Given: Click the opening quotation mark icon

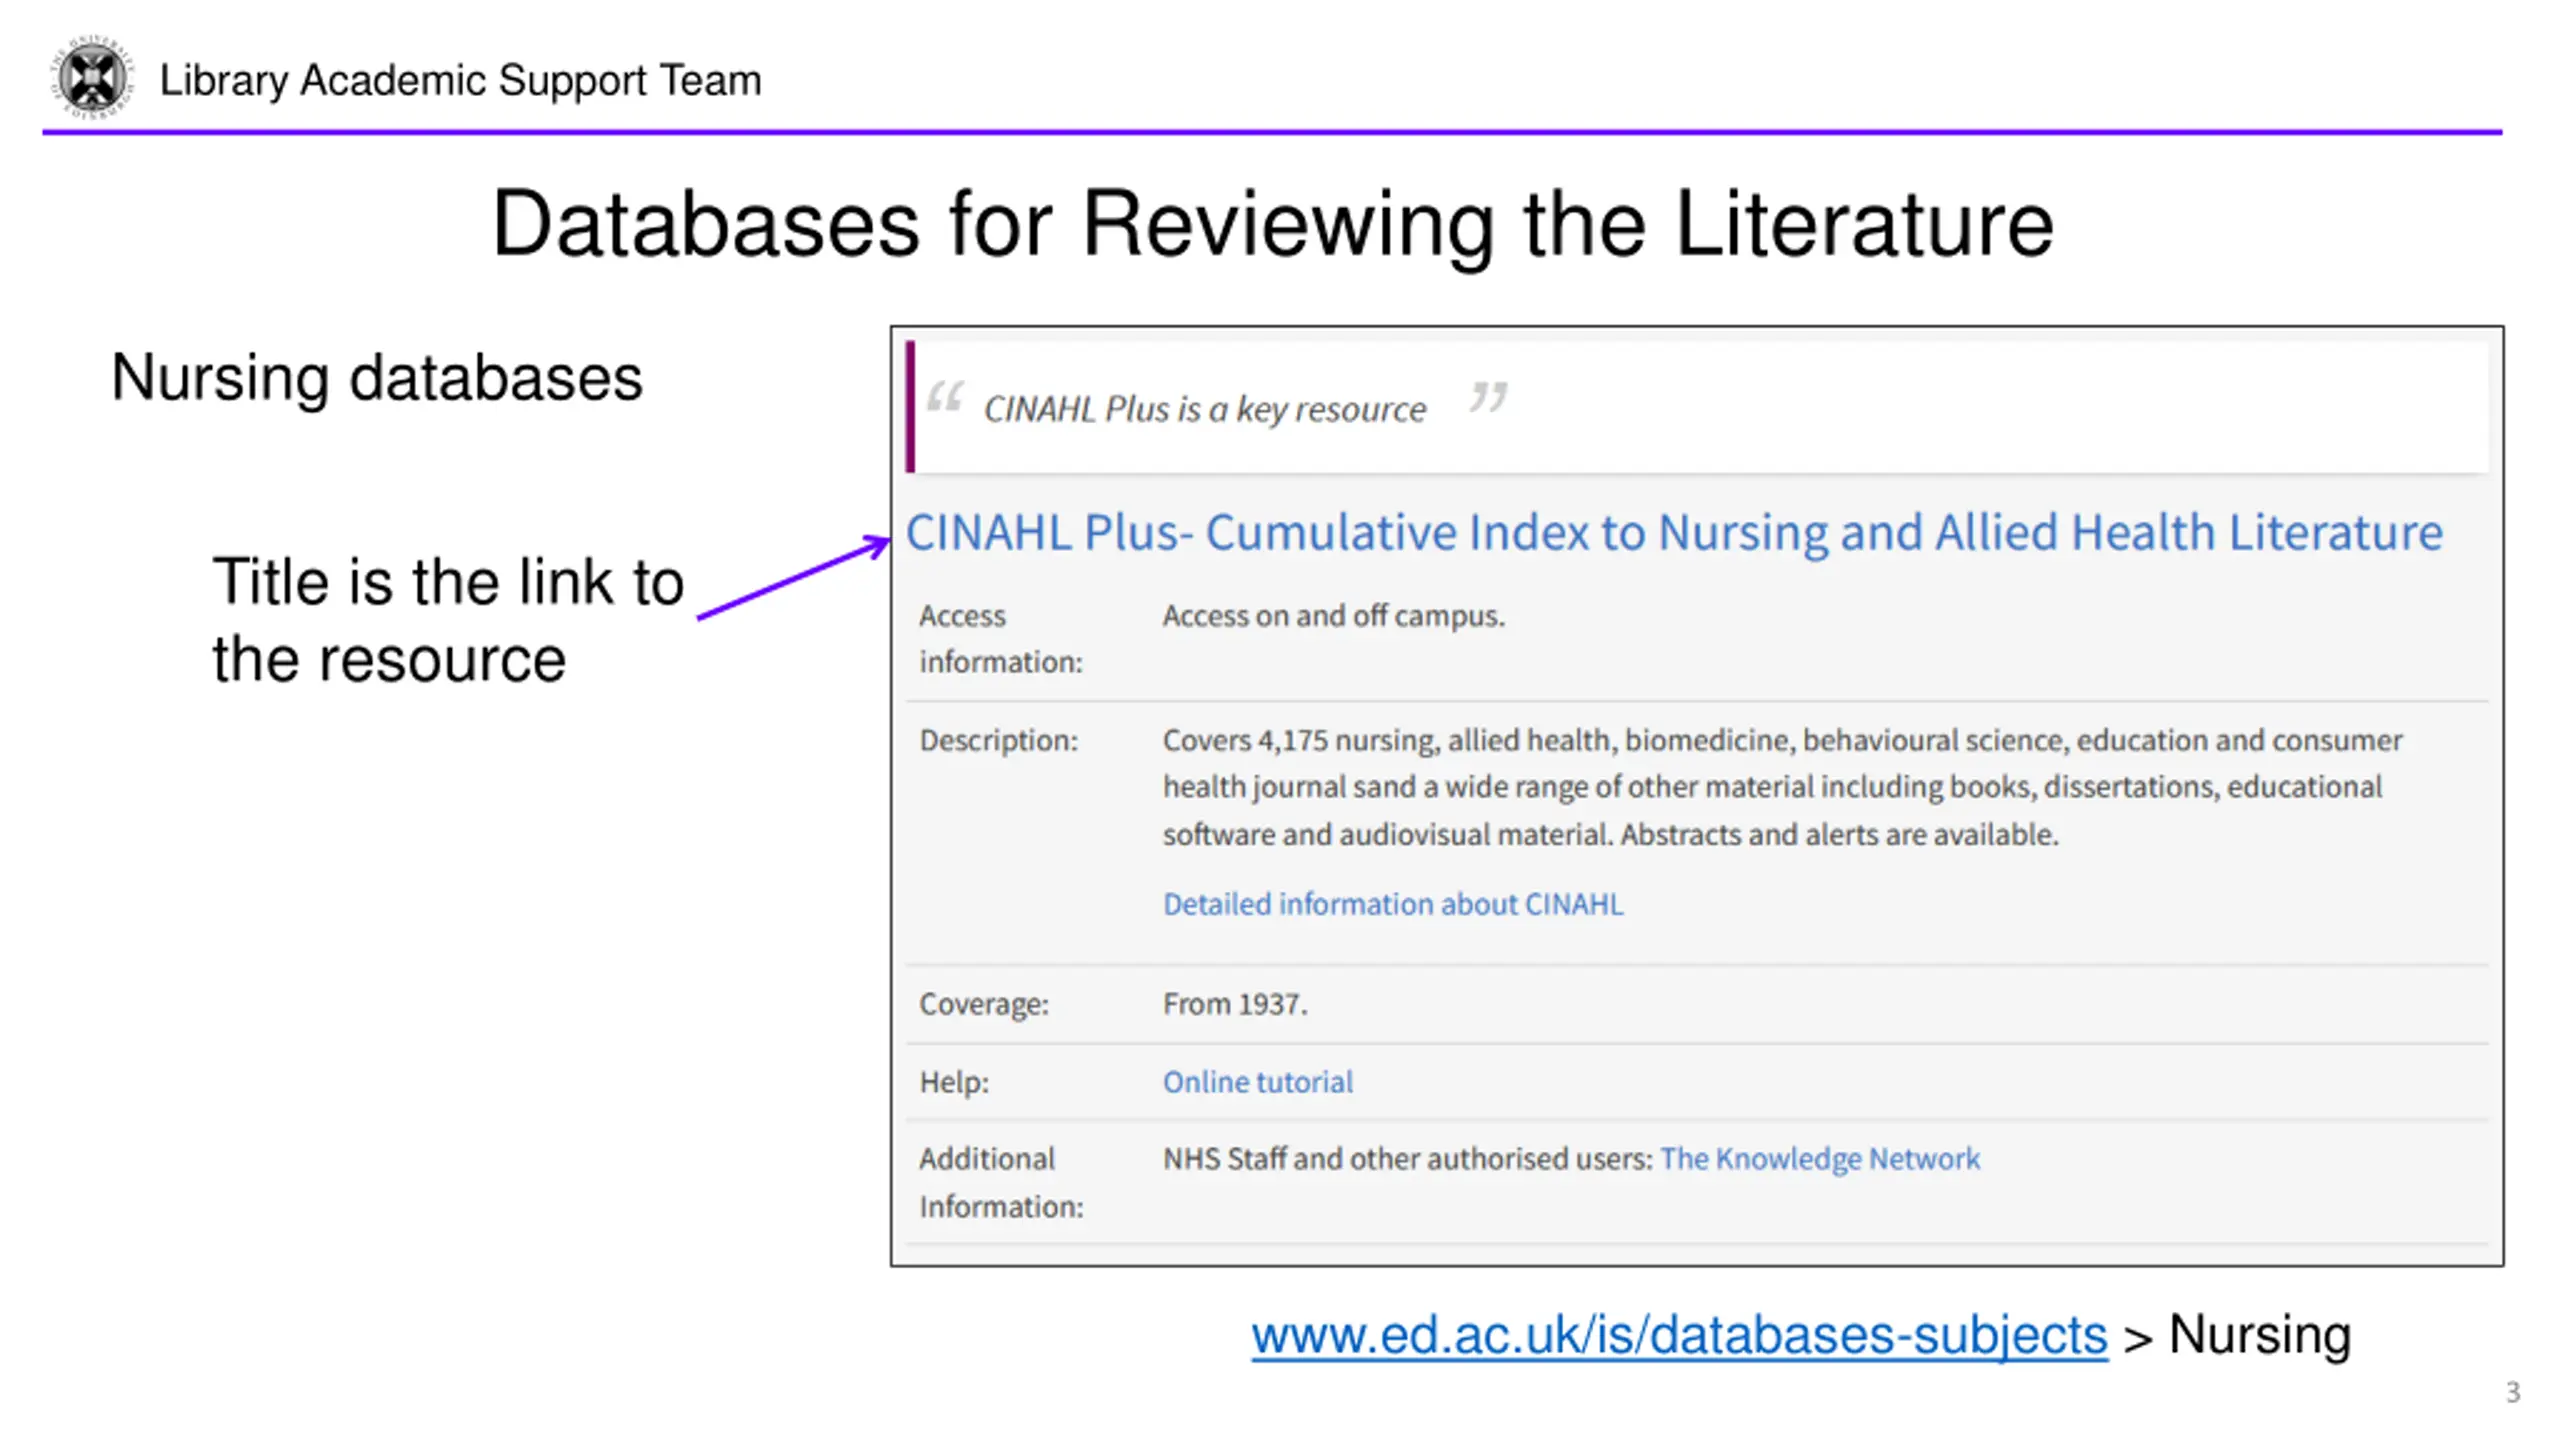Looking at the screenshot, I should click(944, 397).
